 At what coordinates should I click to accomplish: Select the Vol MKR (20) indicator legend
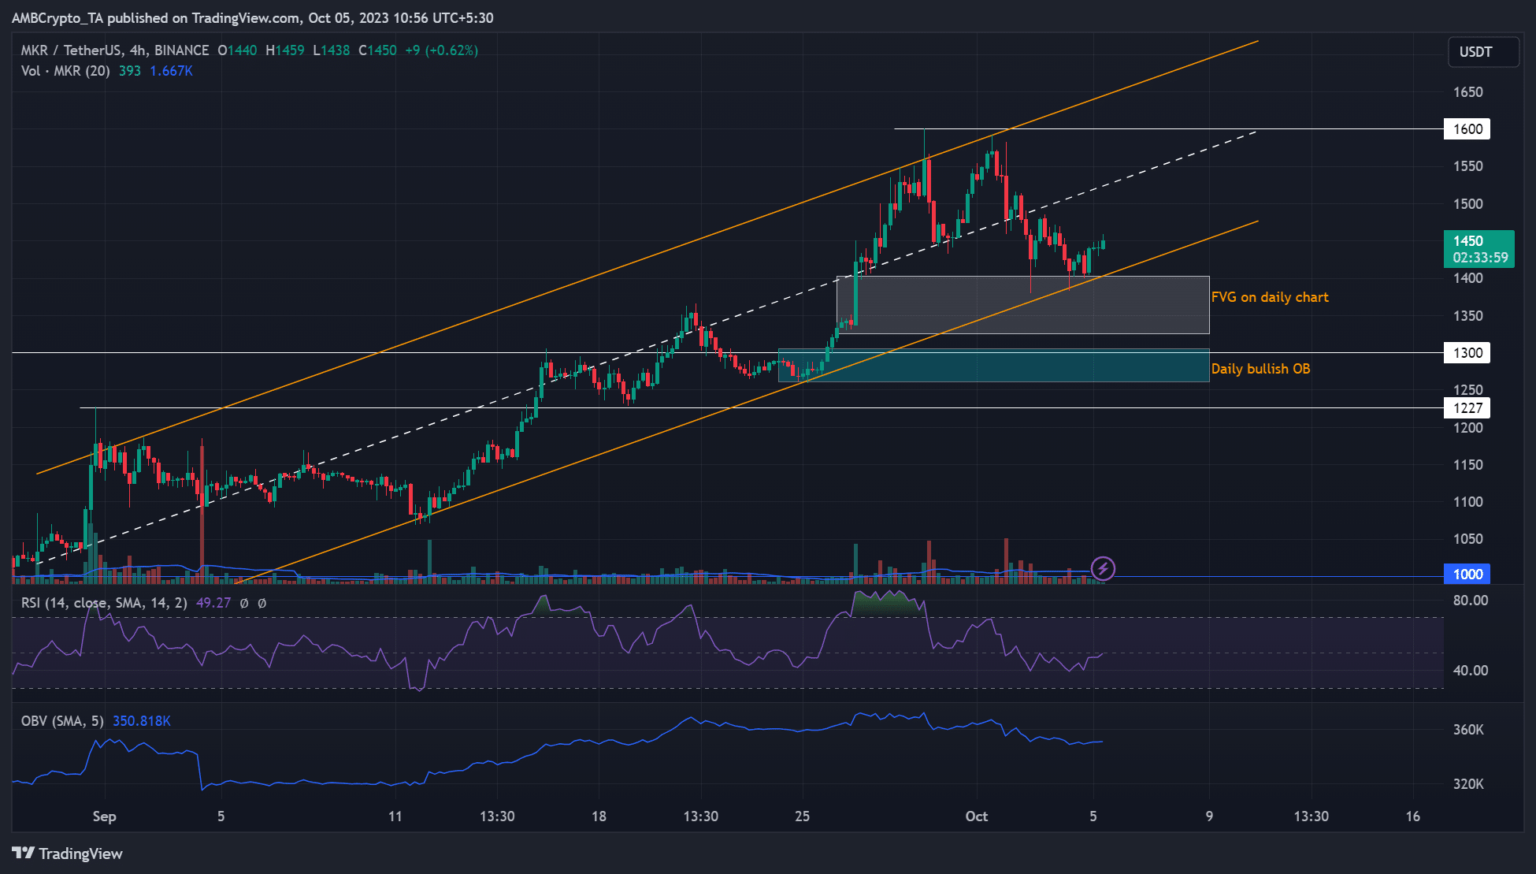tap(65, 71)
